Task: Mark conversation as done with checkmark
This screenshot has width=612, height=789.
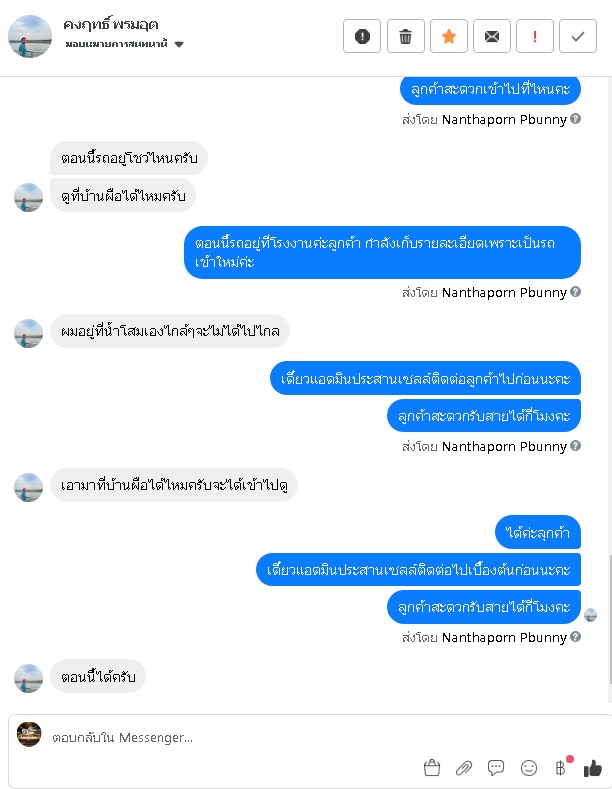Action: click(578, 36)
